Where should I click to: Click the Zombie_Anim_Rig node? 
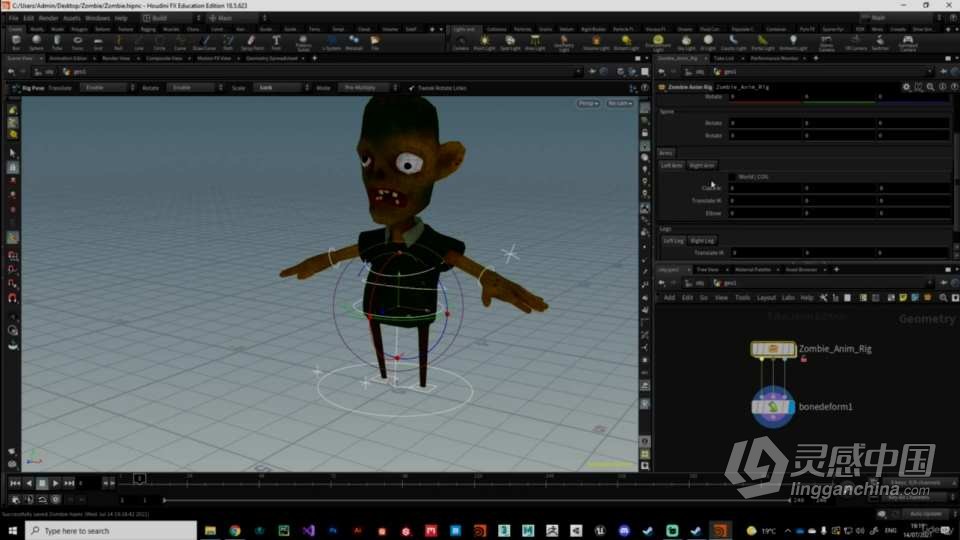pos(773,349)
